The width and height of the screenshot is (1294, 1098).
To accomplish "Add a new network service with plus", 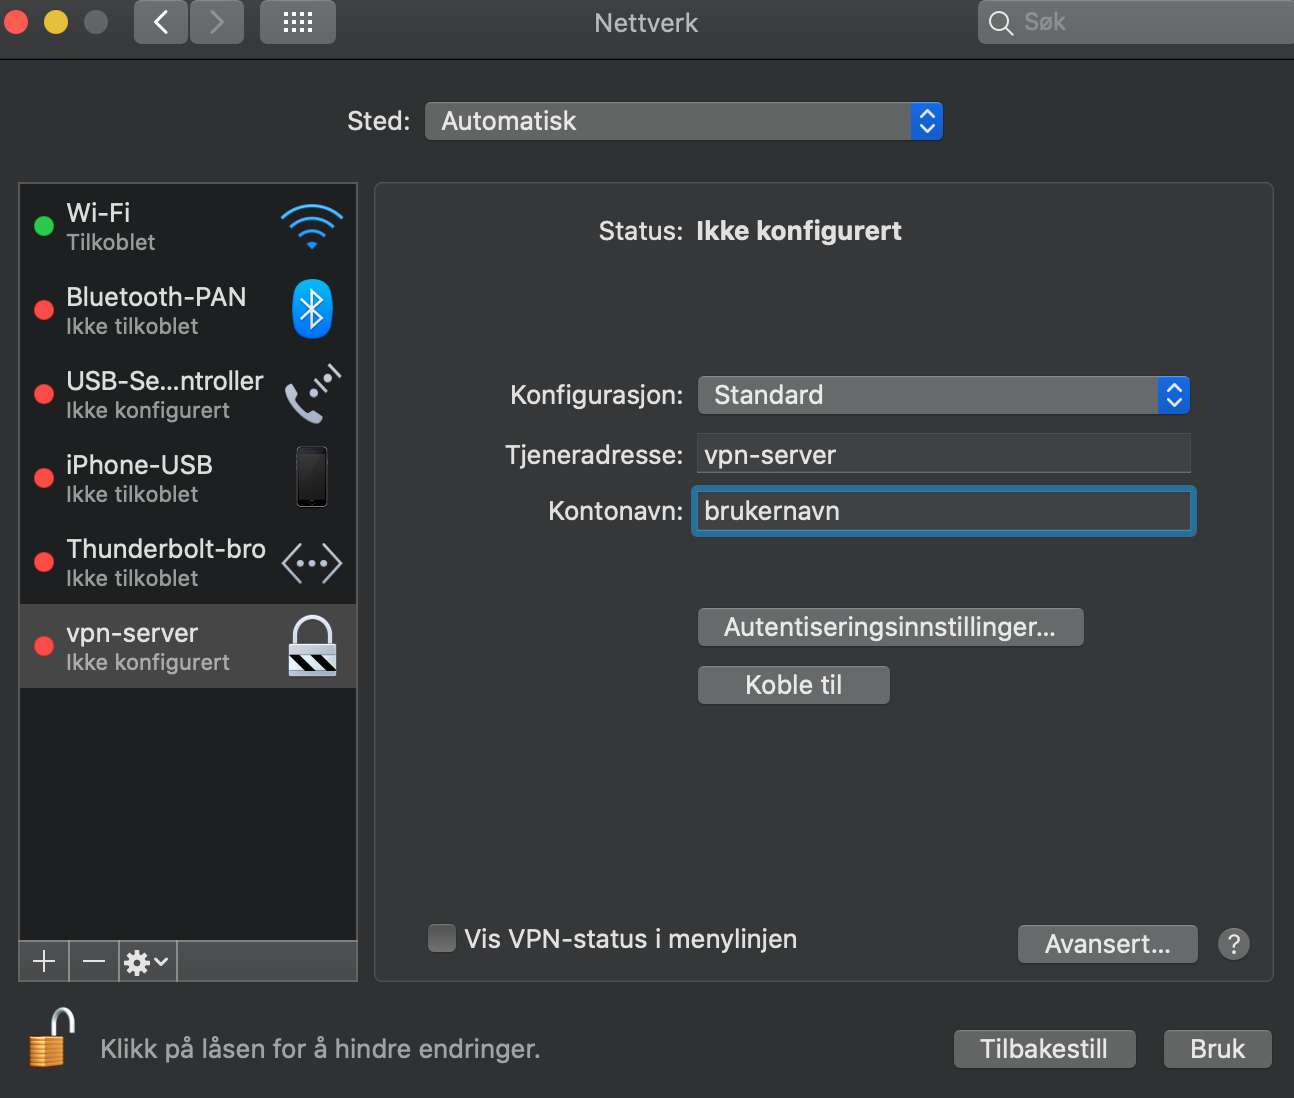I will 43,961.
